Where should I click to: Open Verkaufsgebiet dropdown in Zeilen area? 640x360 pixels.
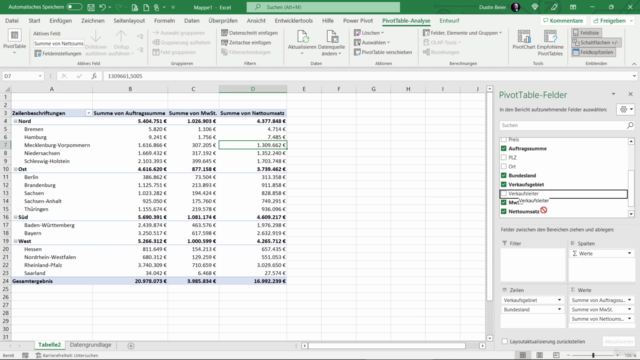point(559,300)
